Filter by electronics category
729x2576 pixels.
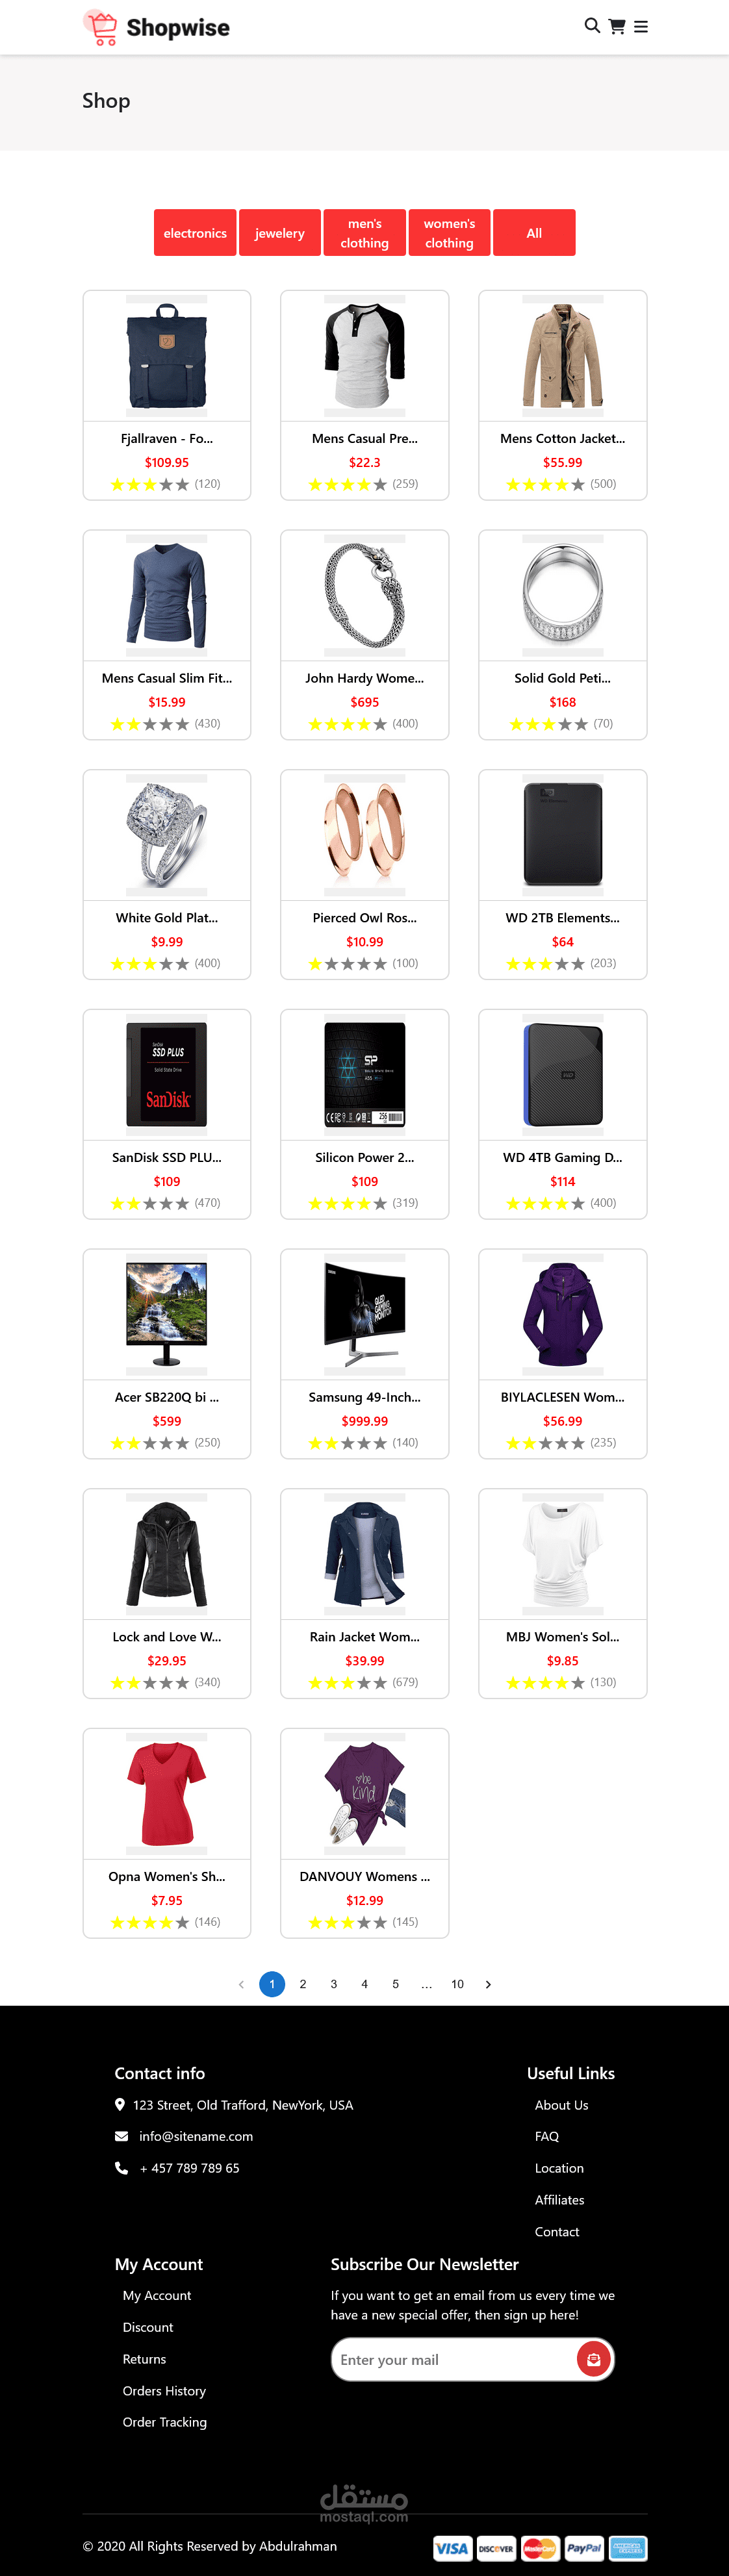(x=195, y=233)
